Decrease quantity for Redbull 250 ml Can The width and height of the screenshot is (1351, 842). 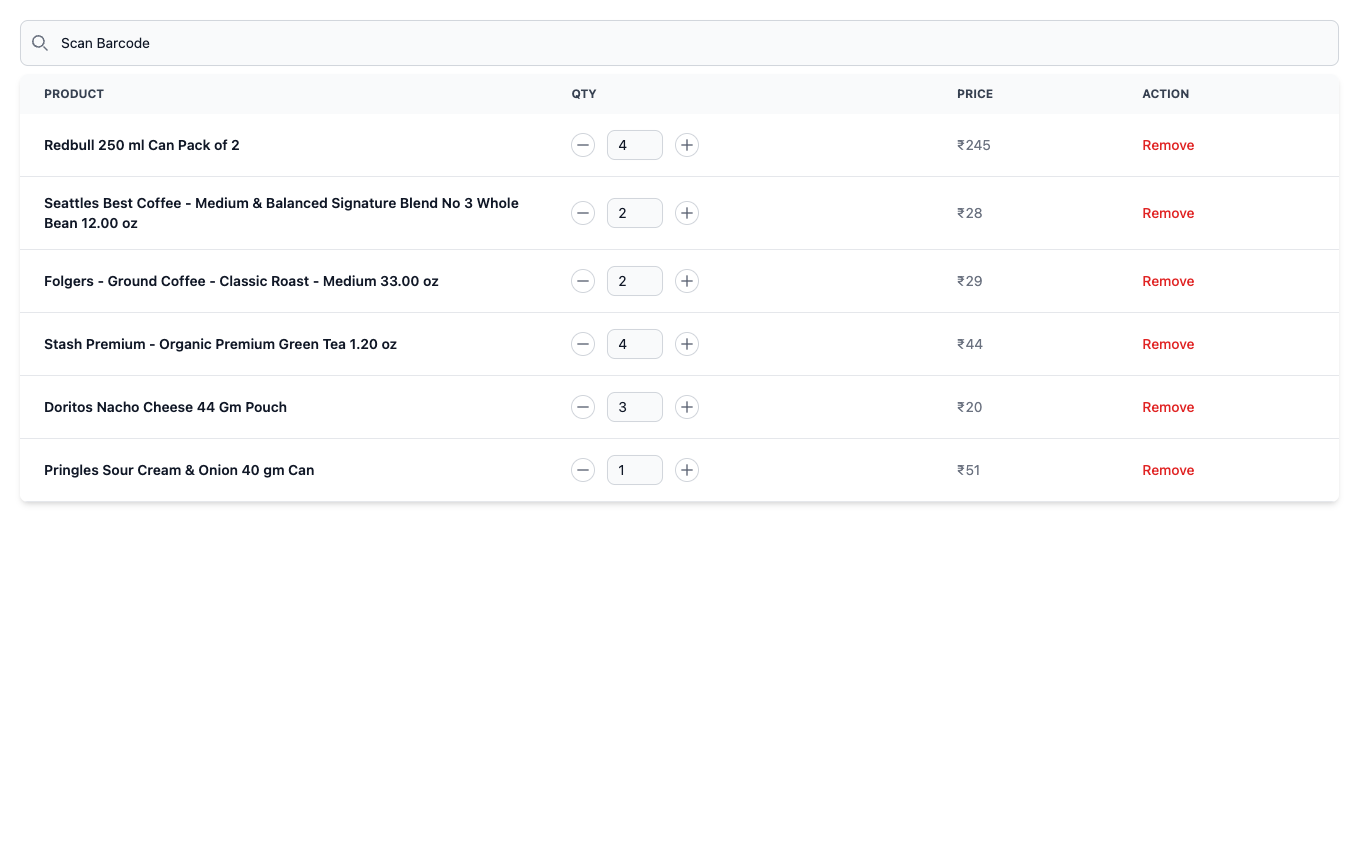pyautogui.click(x=583, y=145)
